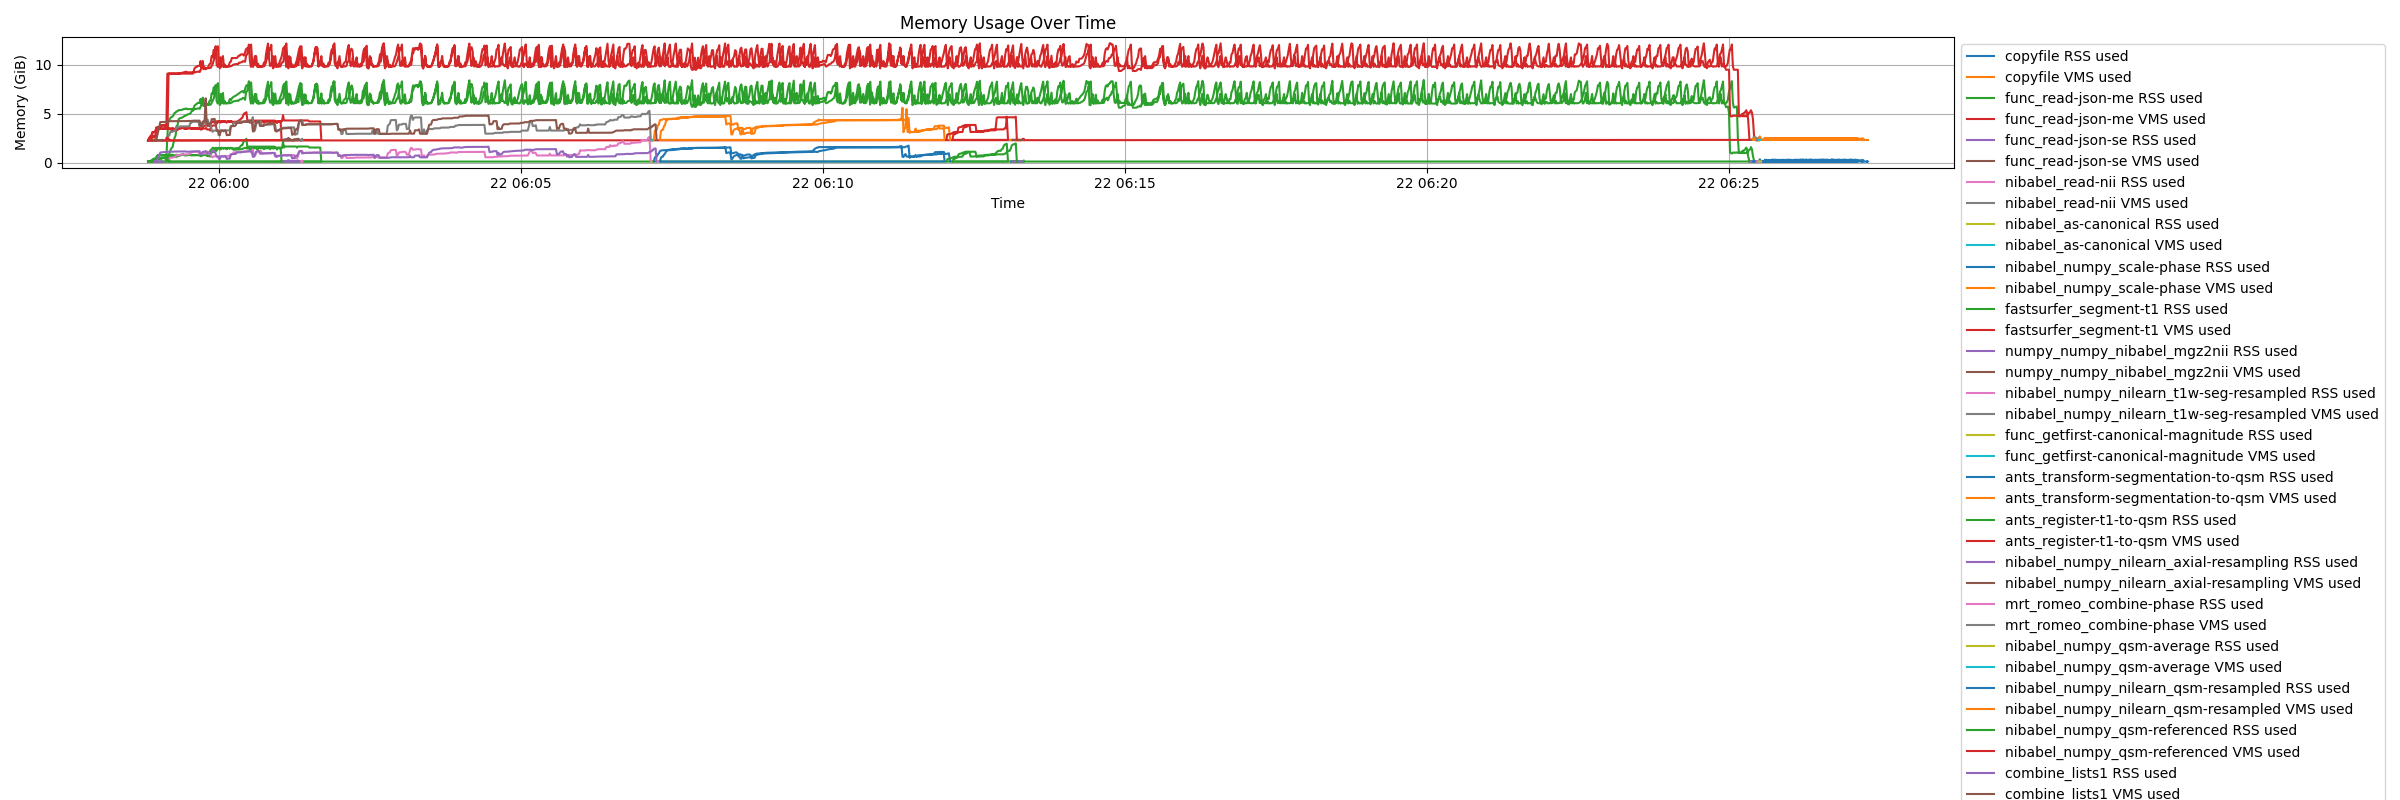Click the y-axis tick label 0
The image size is (2400, 800).
(x=47, y=163)
